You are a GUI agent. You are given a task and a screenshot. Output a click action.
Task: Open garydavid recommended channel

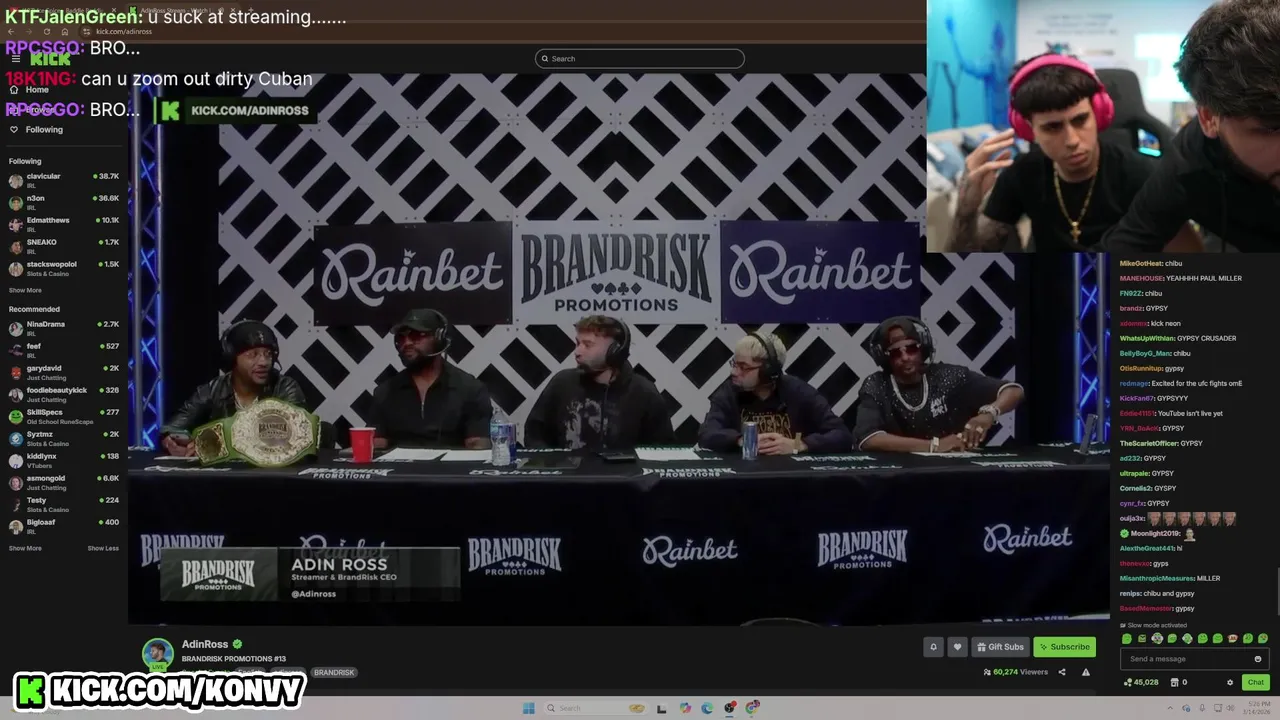(x=64, y=372)
